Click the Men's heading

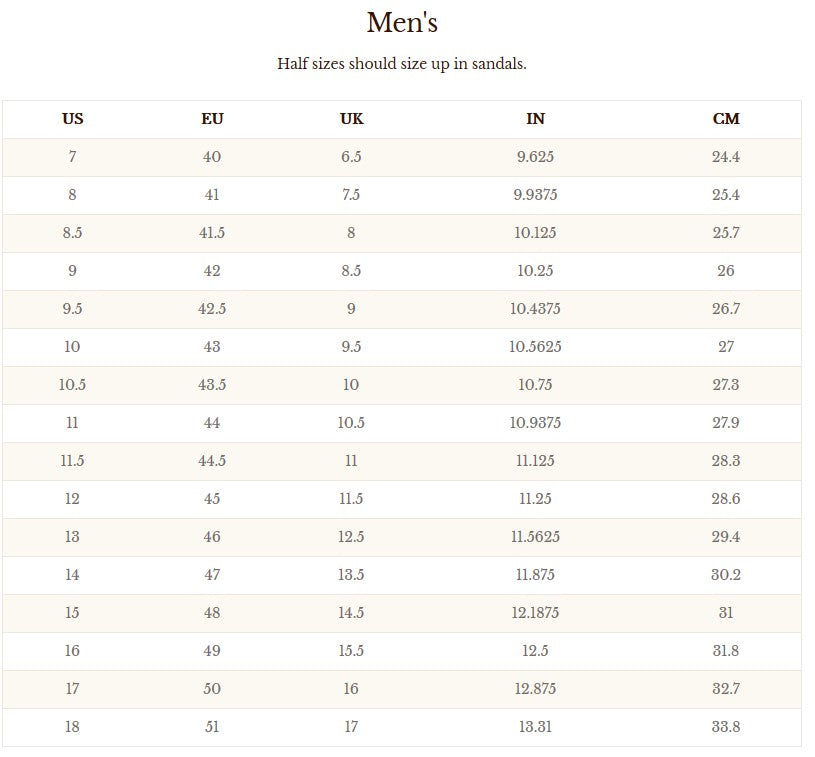point(402,23)
